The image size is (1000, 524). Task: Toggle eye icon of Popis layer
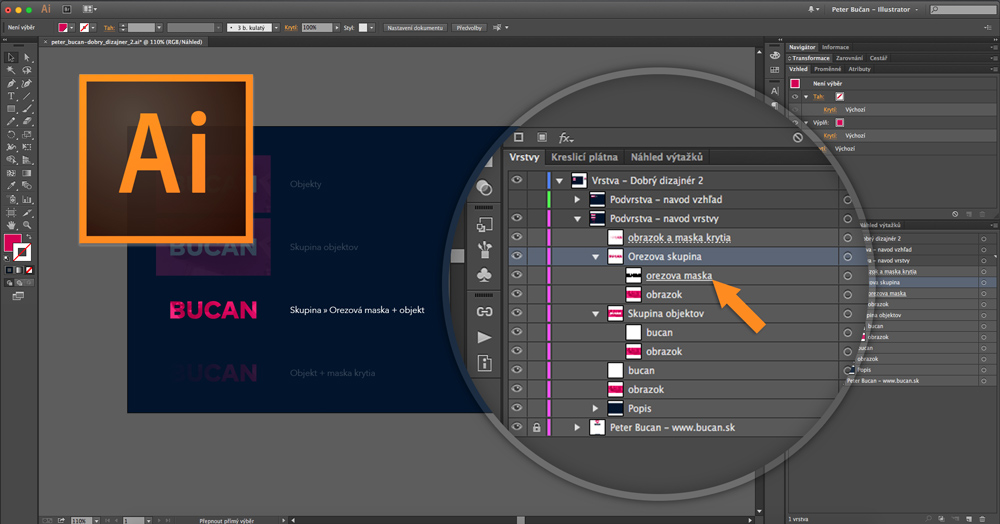517,408
